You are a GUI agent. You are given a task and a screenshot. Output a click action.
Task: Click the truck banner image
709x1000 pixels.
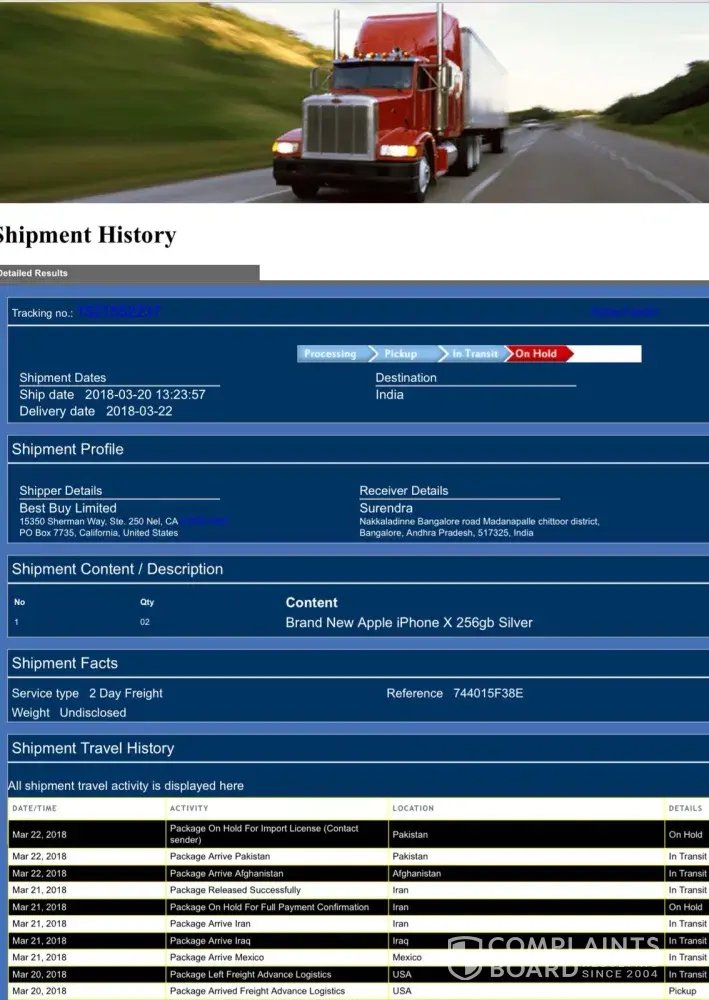(x=354, y=102)
